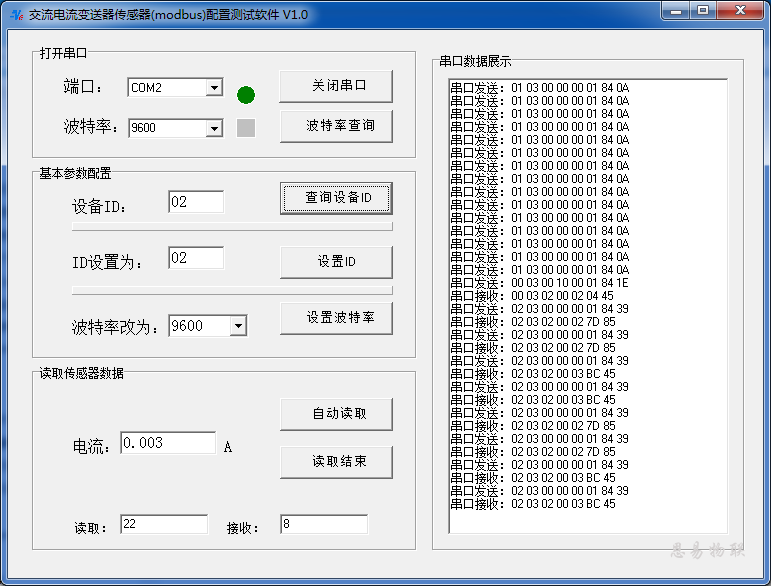Click the 接收 count field
Screen dimensions: 771x586
(x=324, y=524)
